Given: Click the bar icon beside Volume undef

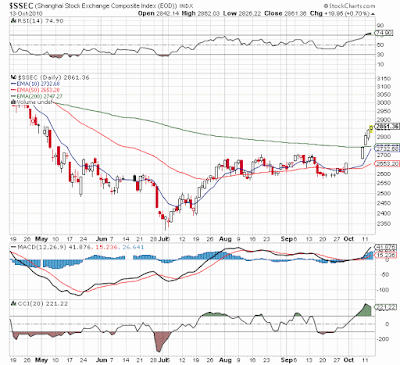Looking at the screenshot, I should click(13, 102).
